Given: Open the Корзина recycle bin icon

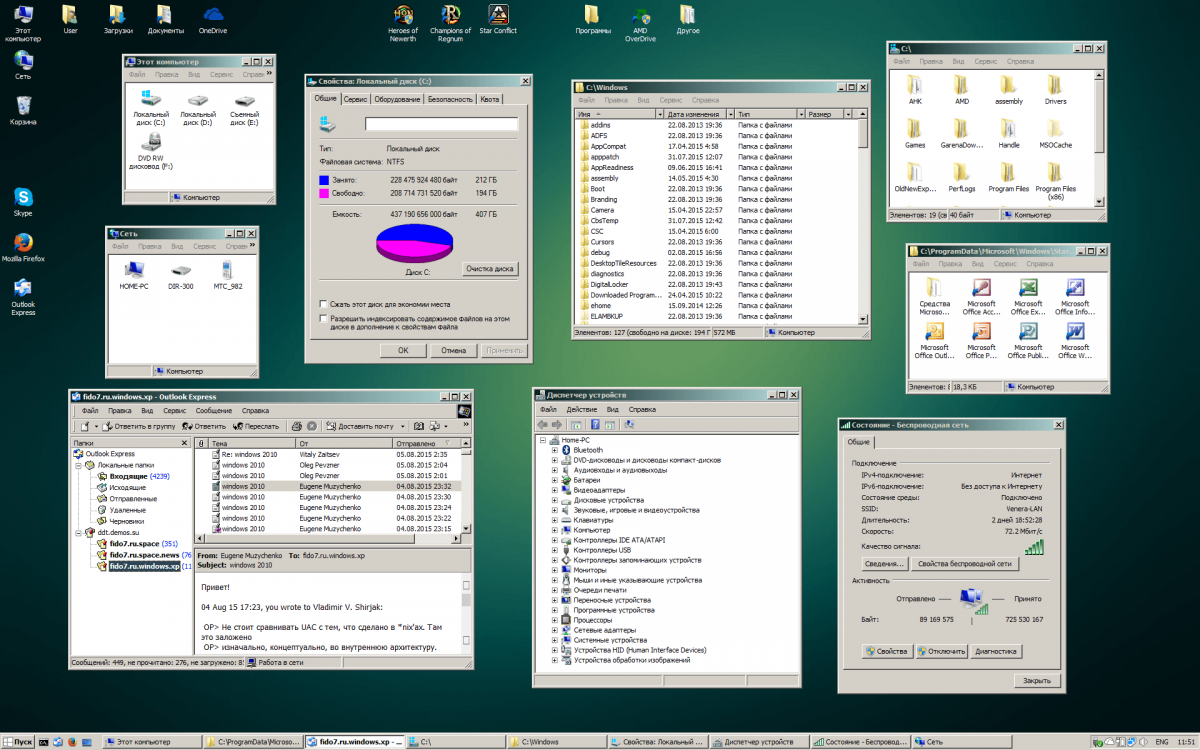Looking at the screenshot, I should click(23, 111).
